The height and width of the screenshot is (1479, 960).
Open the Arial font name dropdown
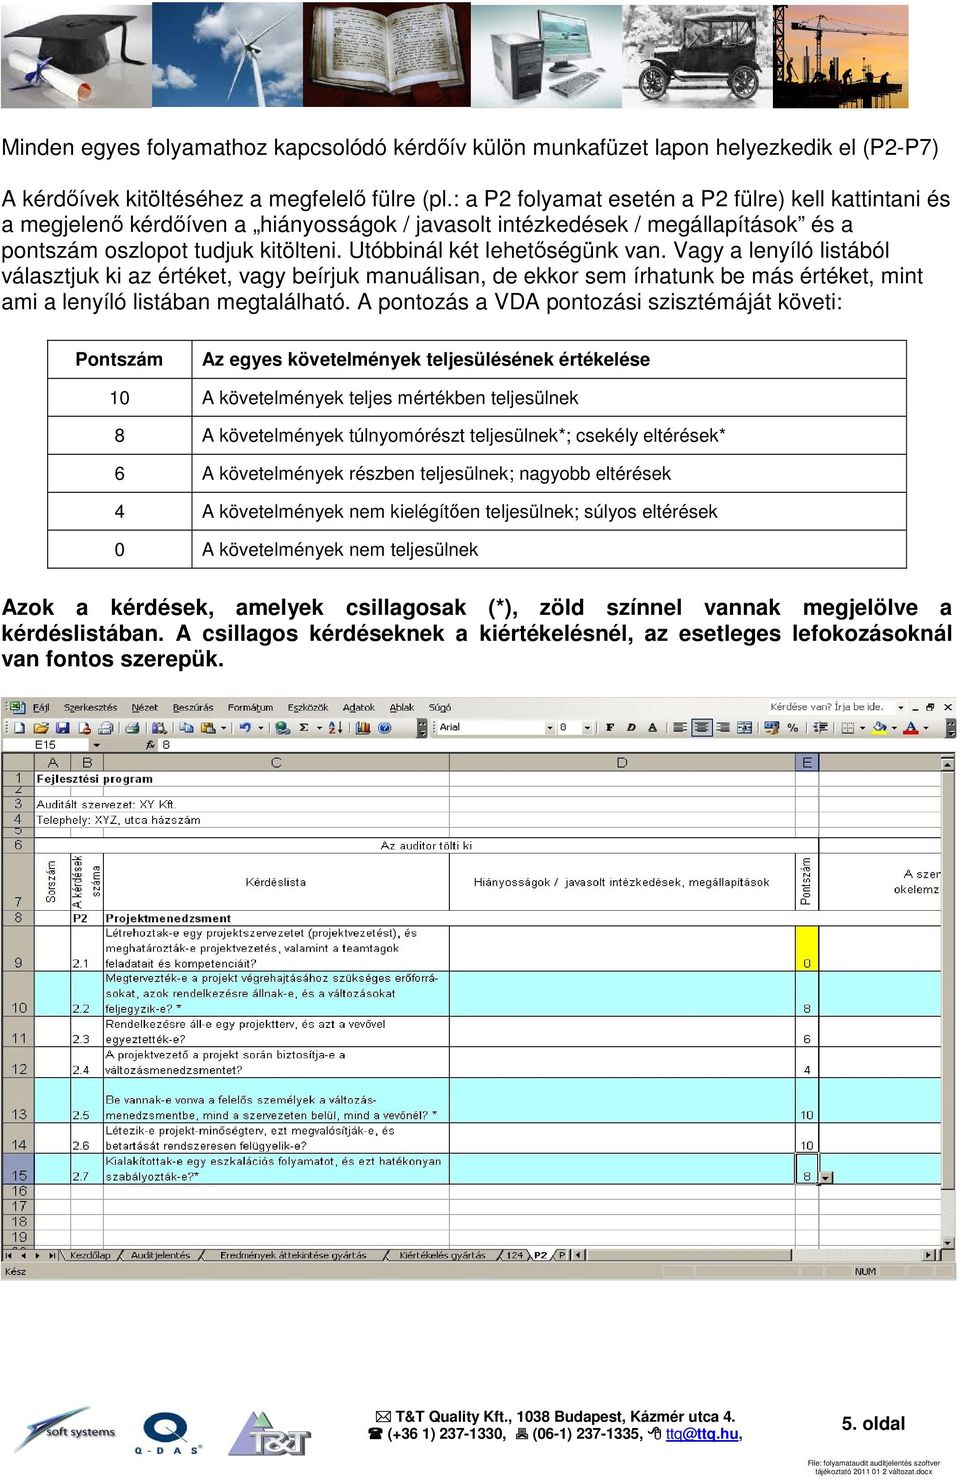click(x=549, y=728)
